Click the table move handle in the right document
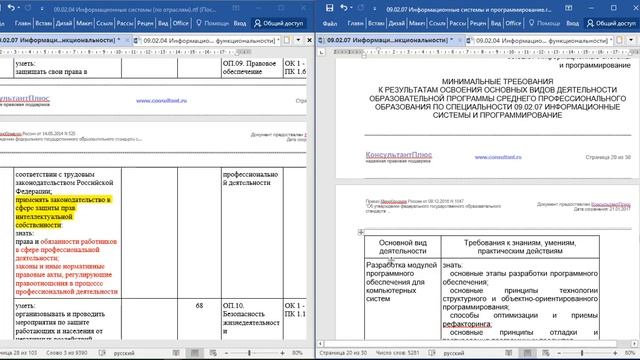 pos(361,232)
